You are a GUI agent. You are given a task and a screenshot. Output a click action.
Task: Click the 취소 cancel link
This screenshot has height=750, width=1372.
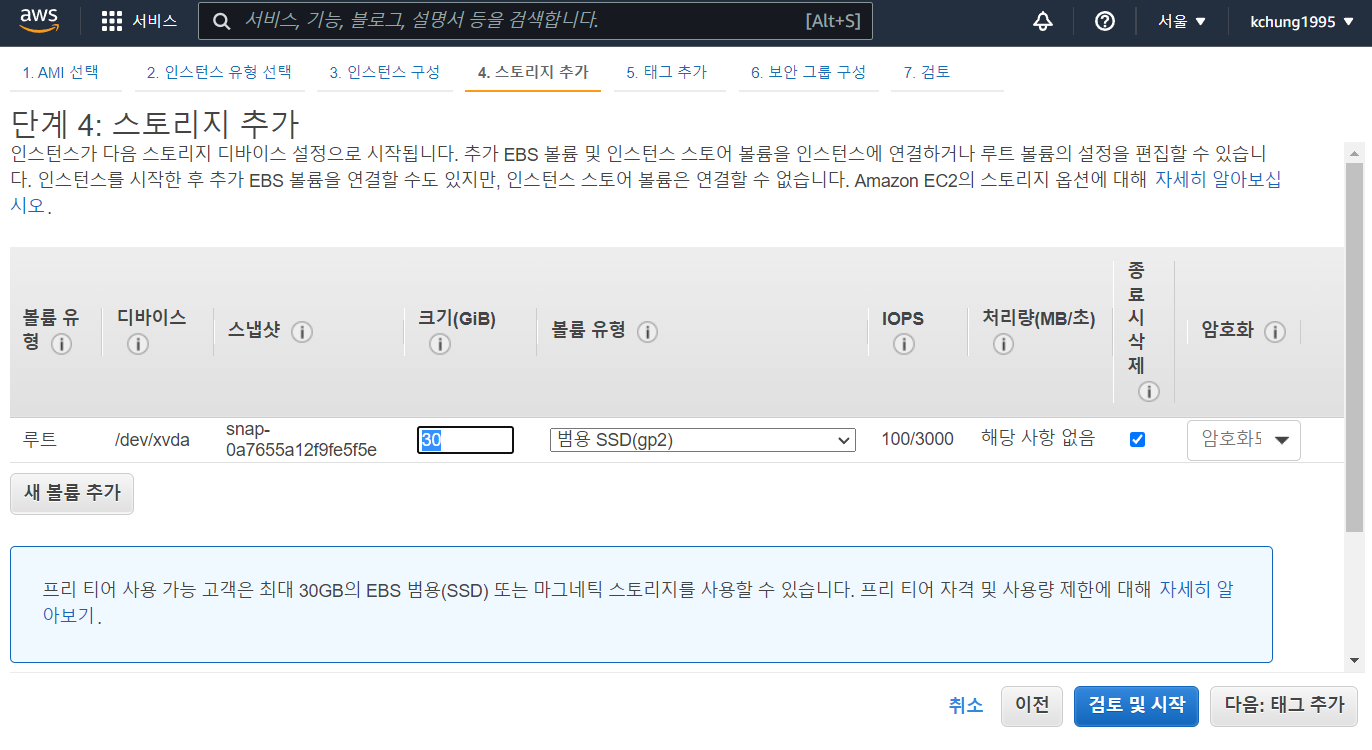[x=965, y=705]
